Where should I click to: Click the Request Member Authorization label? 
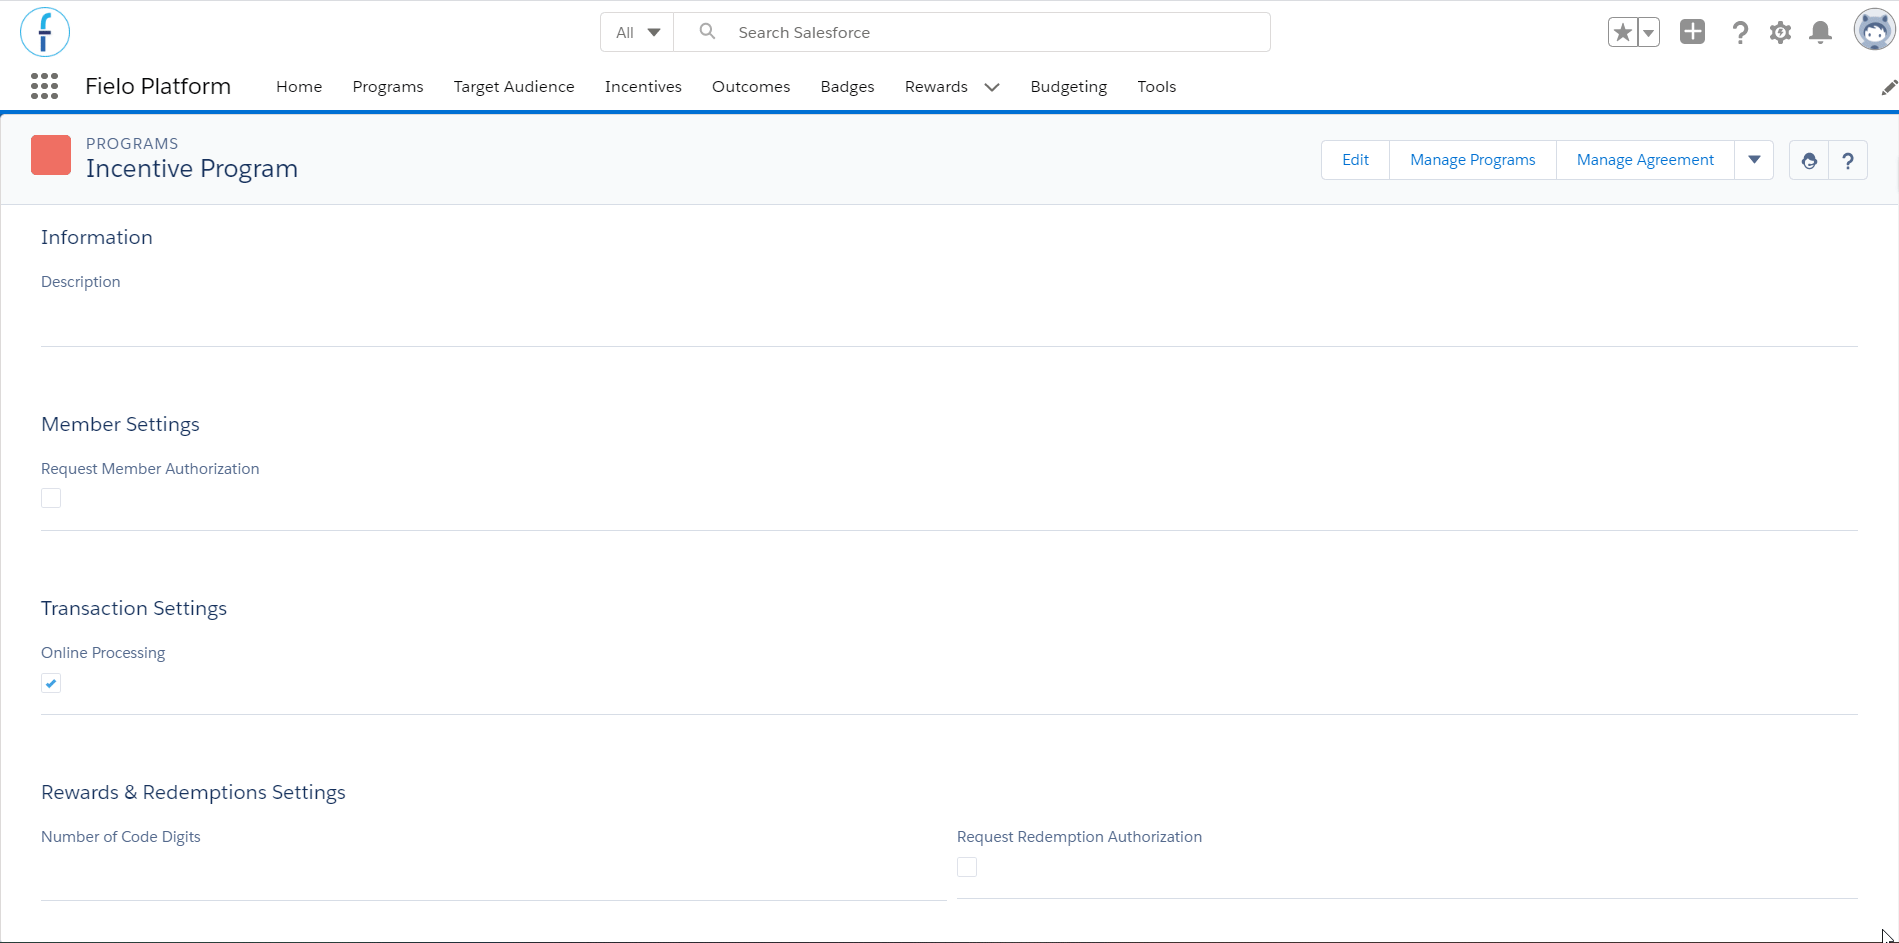150,469
